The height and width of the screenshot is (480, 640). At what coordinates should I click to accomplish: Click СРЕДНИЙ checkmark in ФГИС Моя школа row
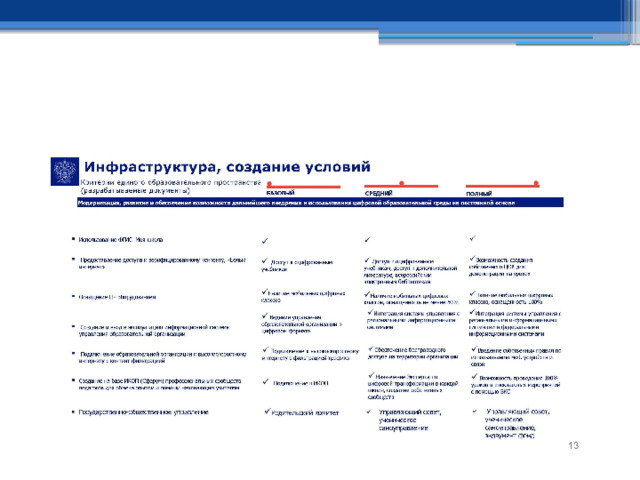367,240
